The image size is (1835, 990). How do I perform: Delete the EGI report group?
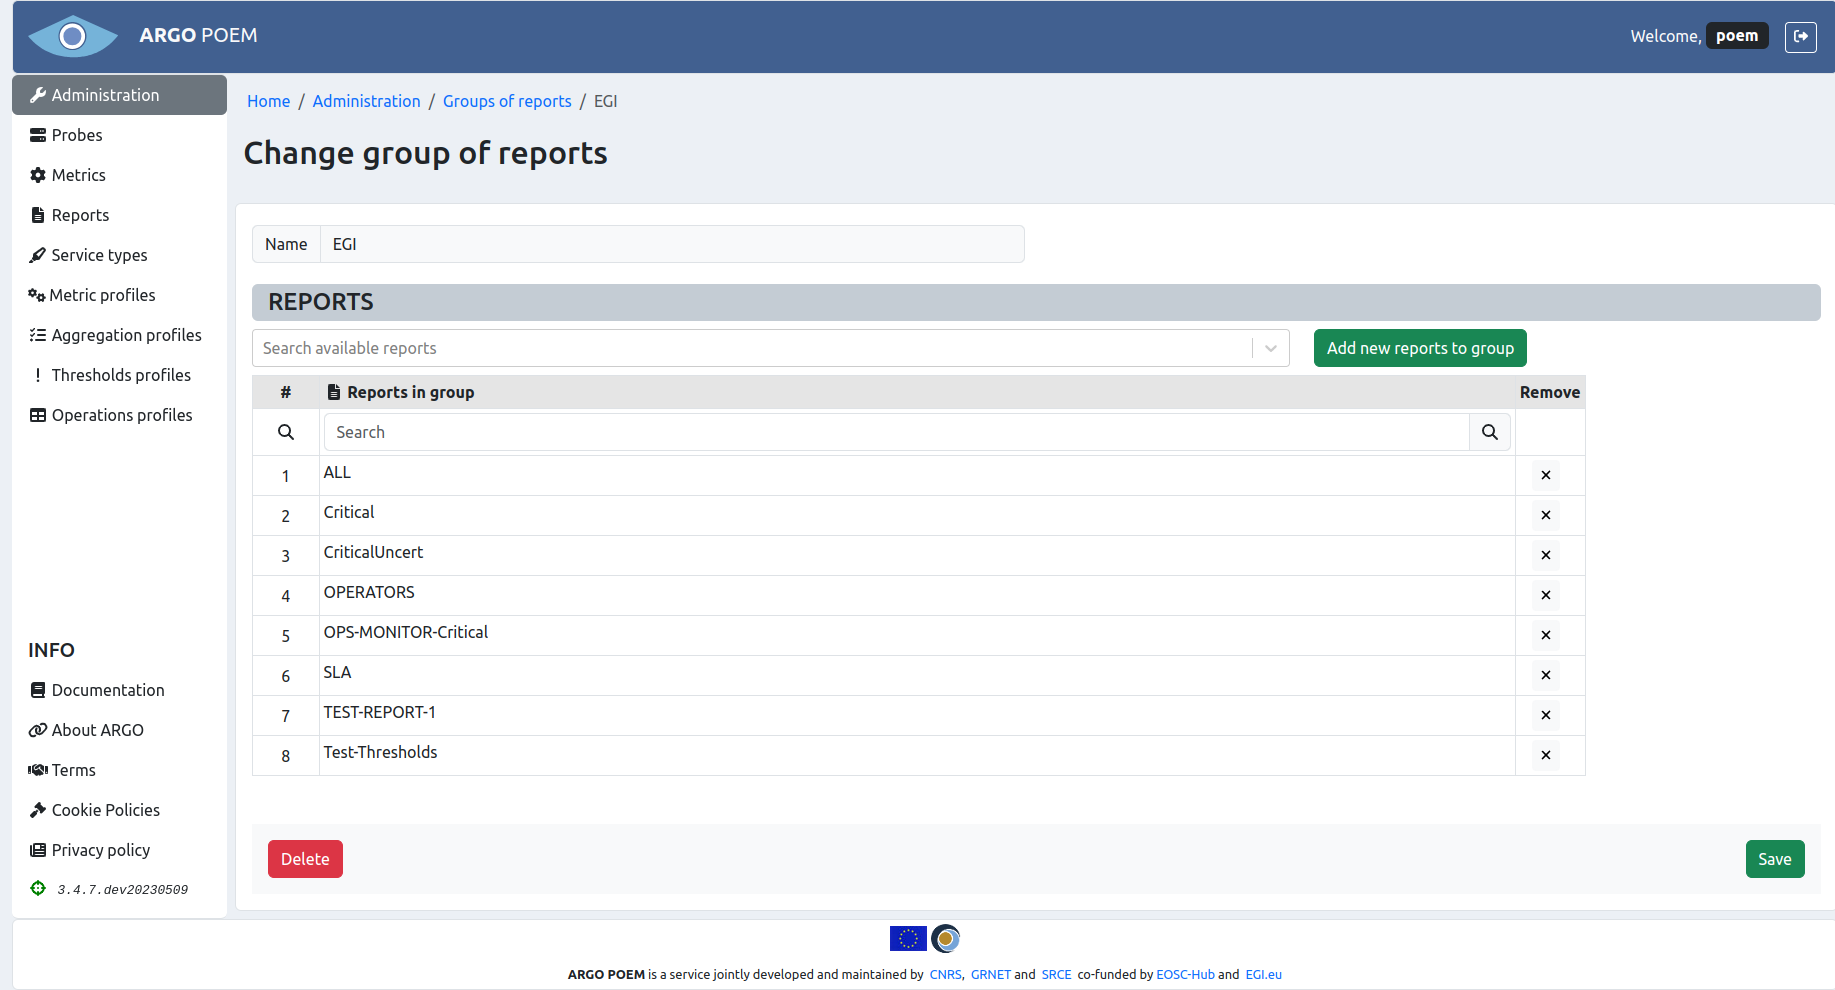(x=305, y=858)
